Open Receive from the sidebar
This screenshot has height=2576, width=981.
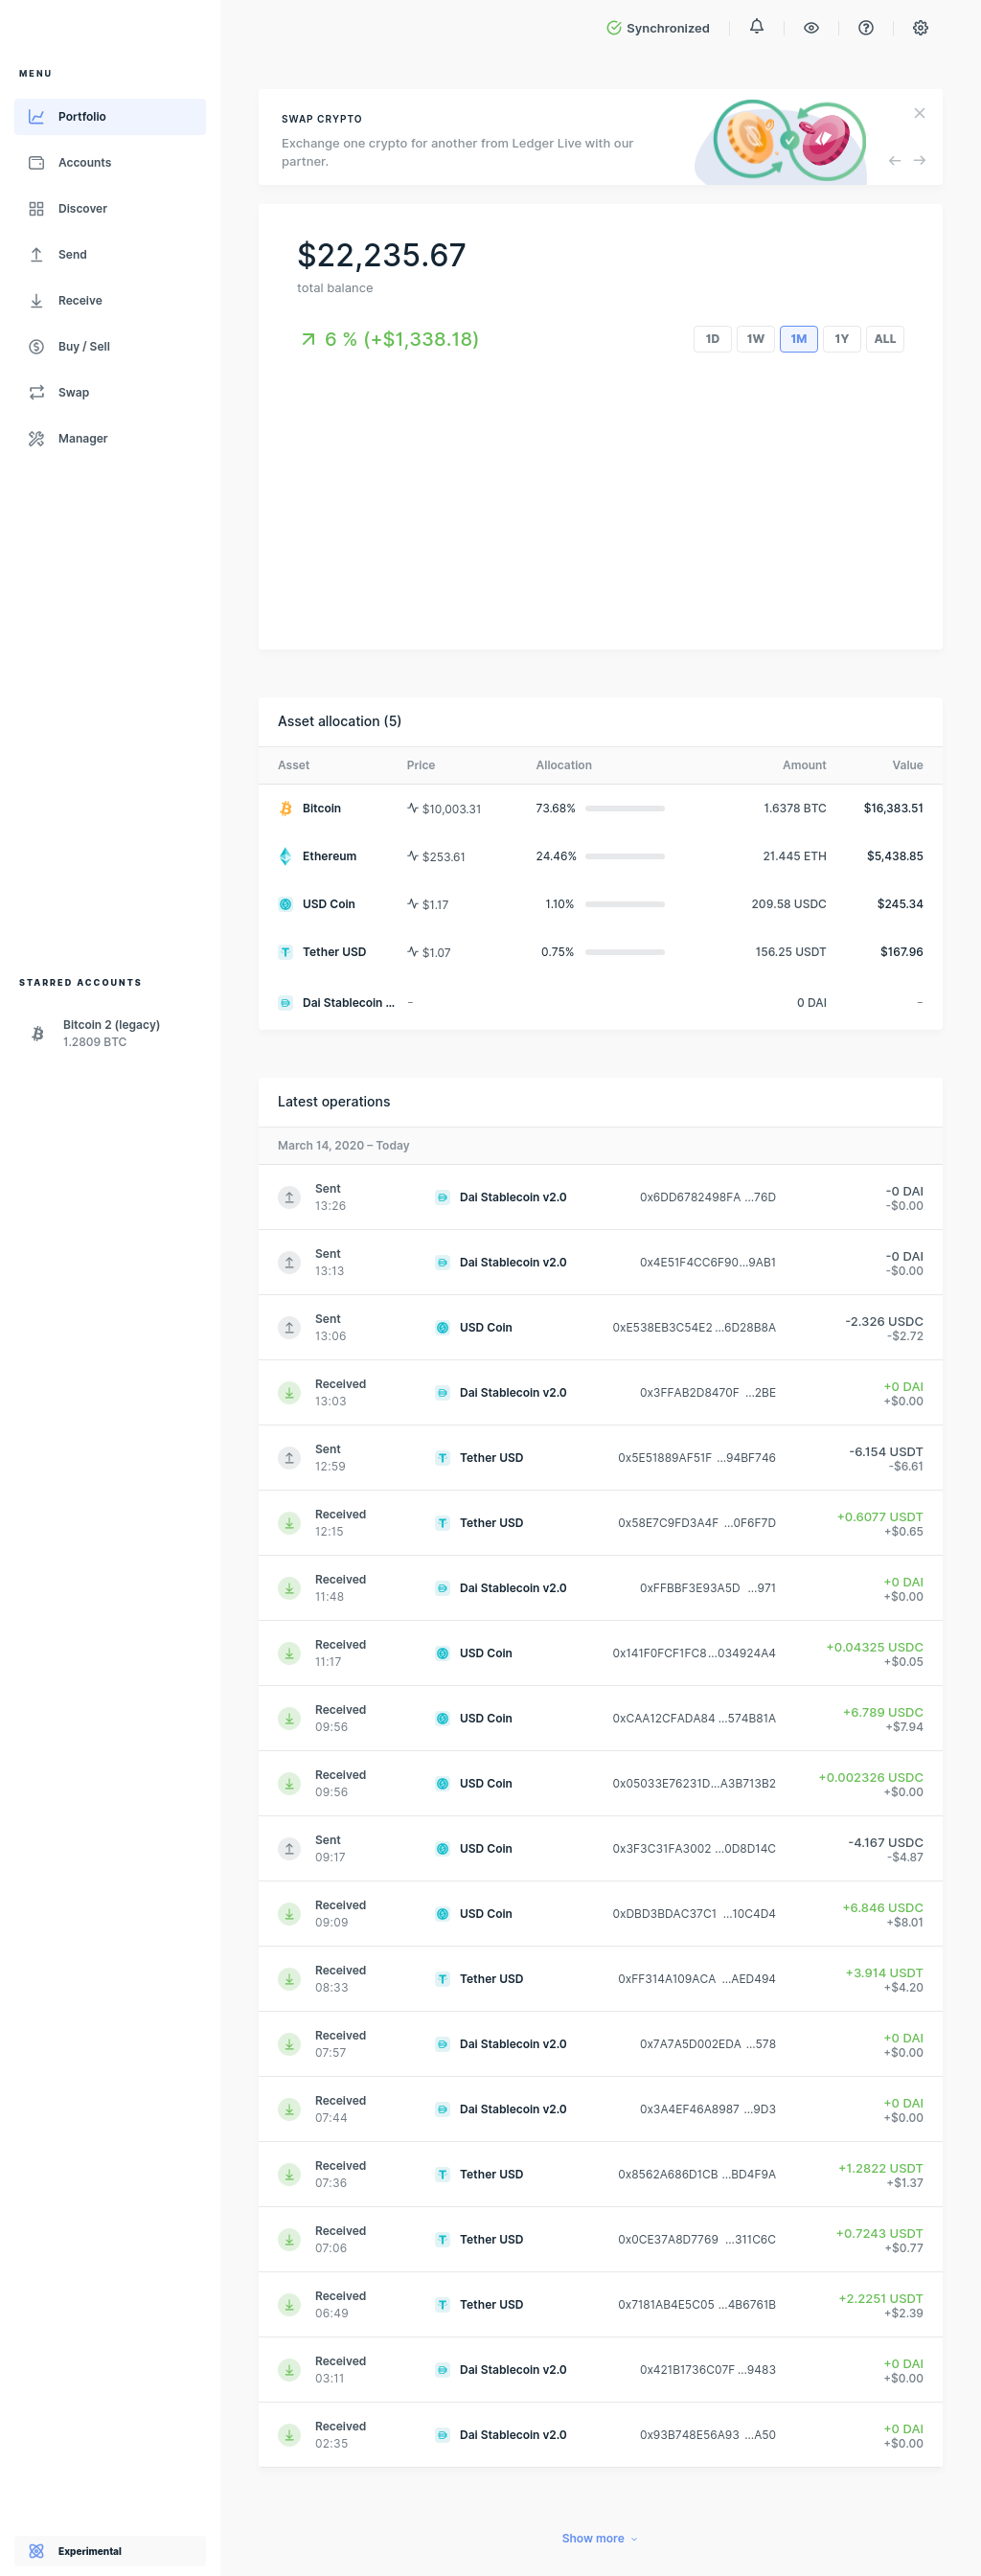click(x=110, y=301)
